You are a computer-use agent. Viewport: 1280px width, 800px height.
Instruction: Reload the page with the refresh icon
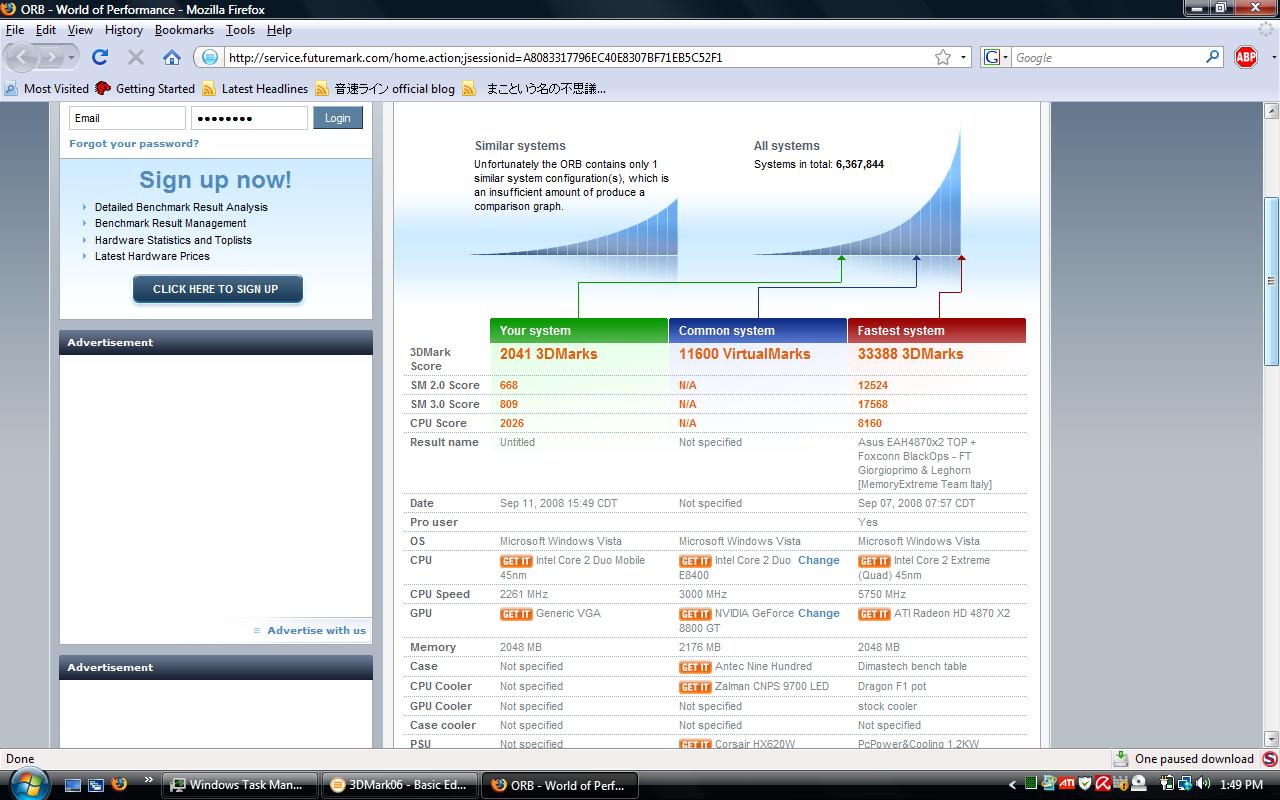(100, 57)
